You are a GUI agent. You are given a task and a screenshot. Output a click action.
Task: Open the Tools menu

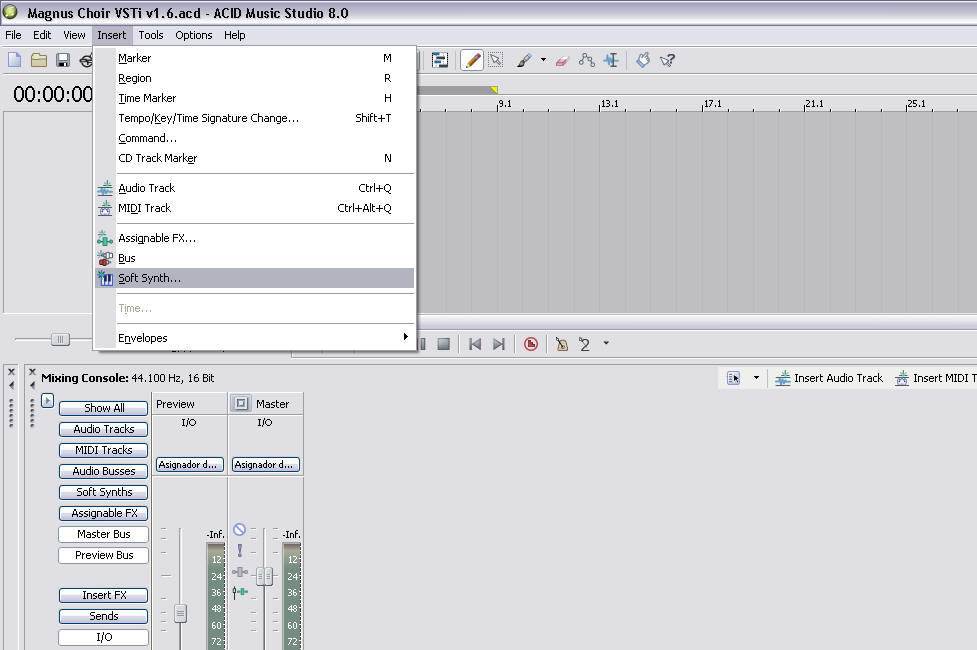tap(151, 35)
